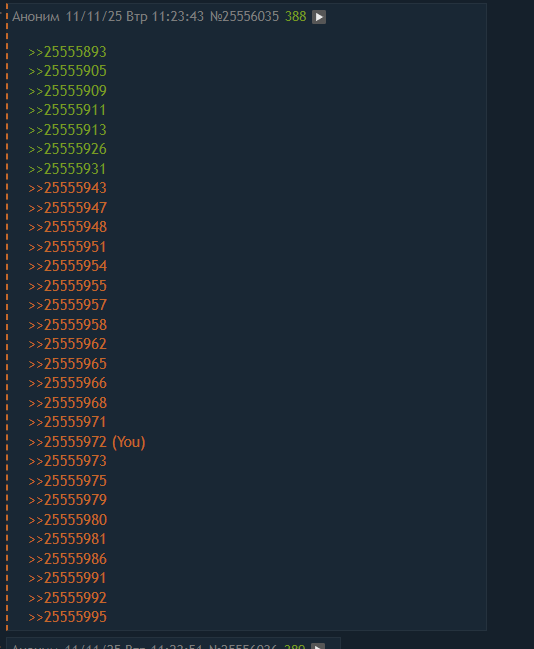Open your own post link >>25555972 (You)
This screenshot has width=534, height=649.
[x=87, y=442]
